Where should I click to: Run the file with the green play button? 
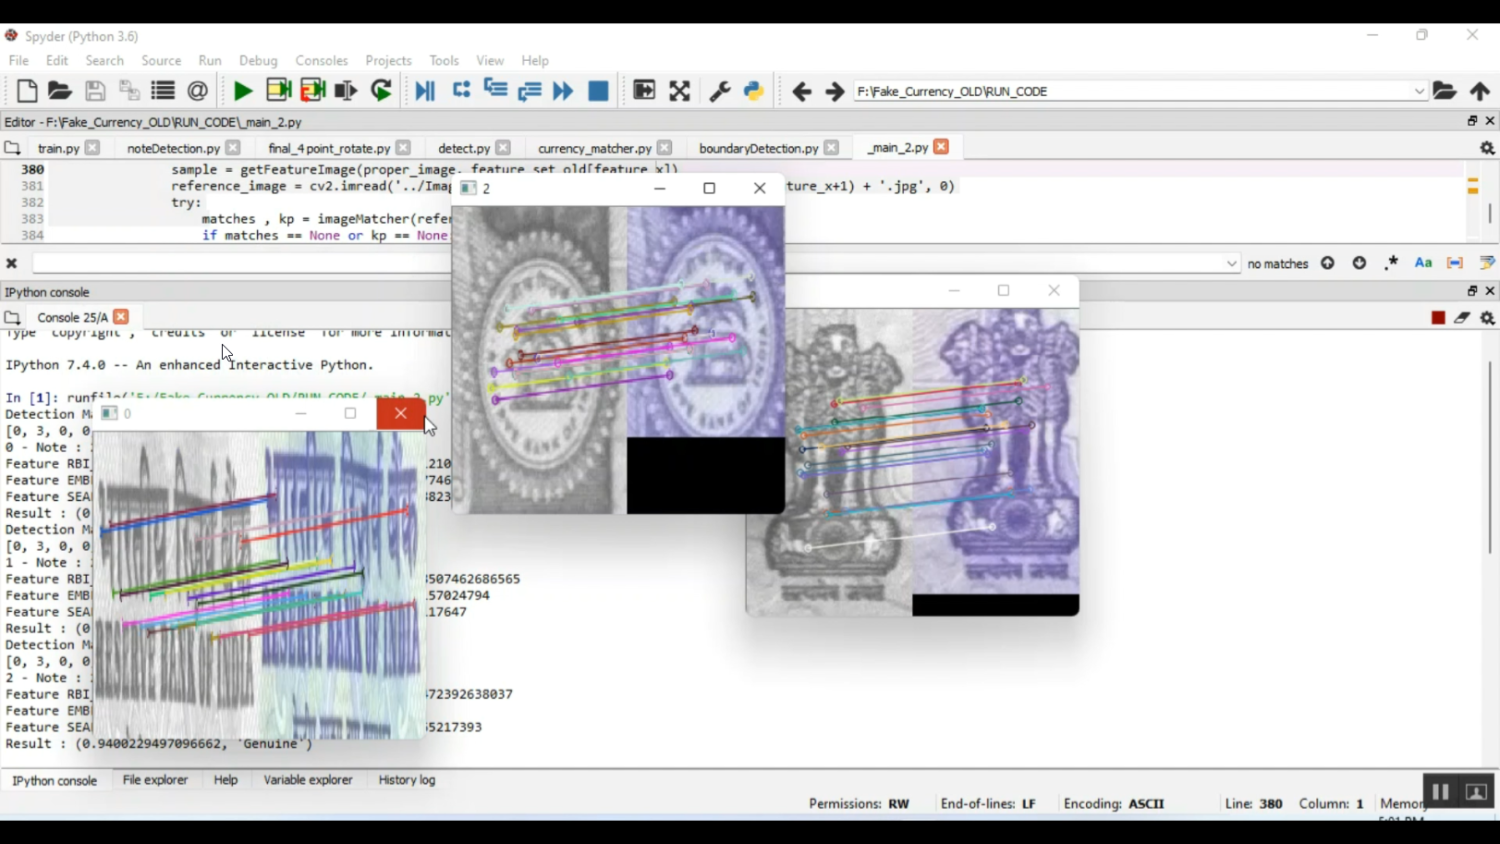point(242,91)
